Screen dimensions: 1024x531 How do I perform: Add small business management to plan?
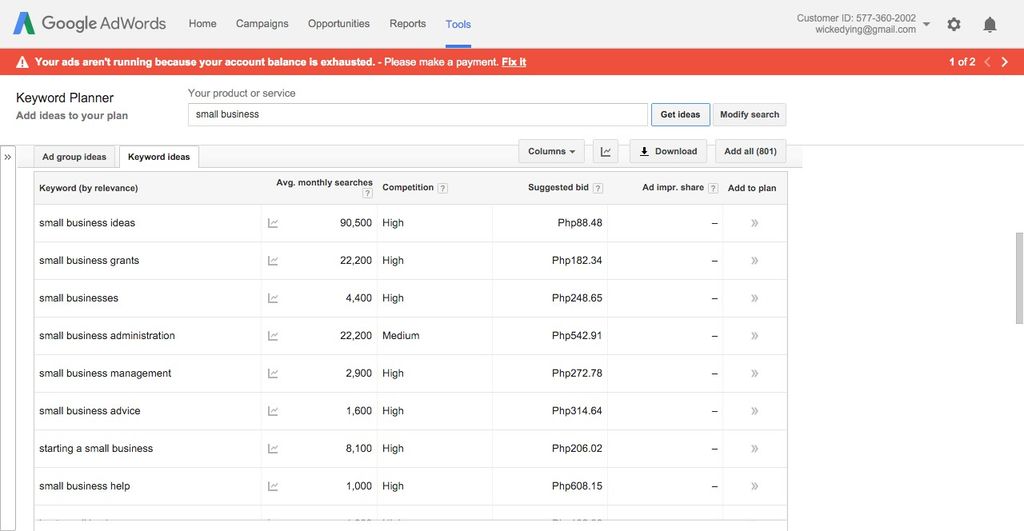point(754,374)
